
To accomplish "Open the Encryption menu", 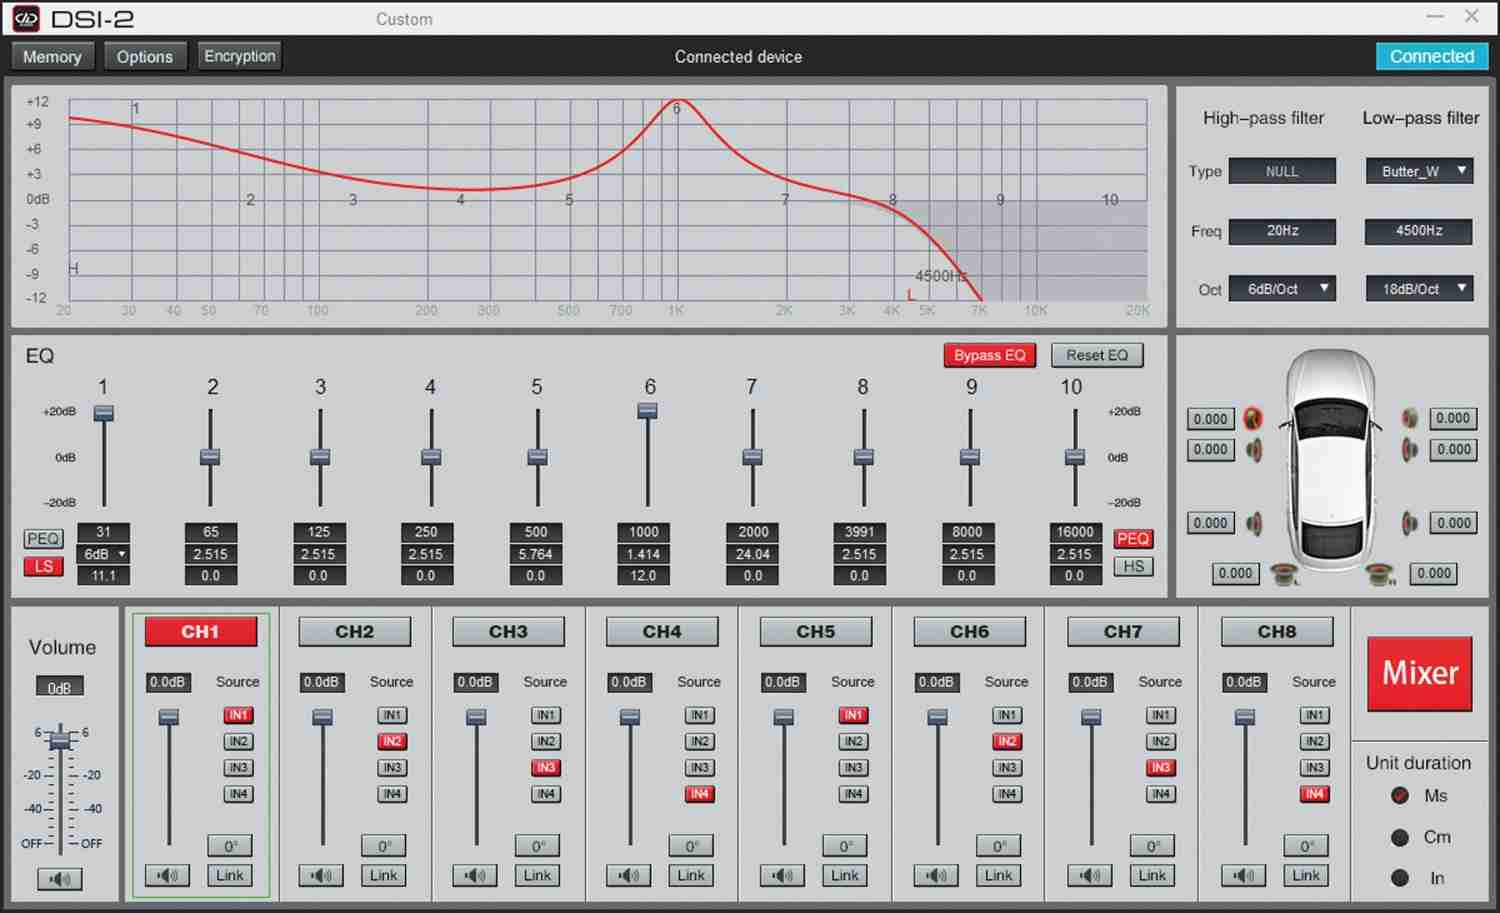I will pyautogui.click(x=240, y=56).
